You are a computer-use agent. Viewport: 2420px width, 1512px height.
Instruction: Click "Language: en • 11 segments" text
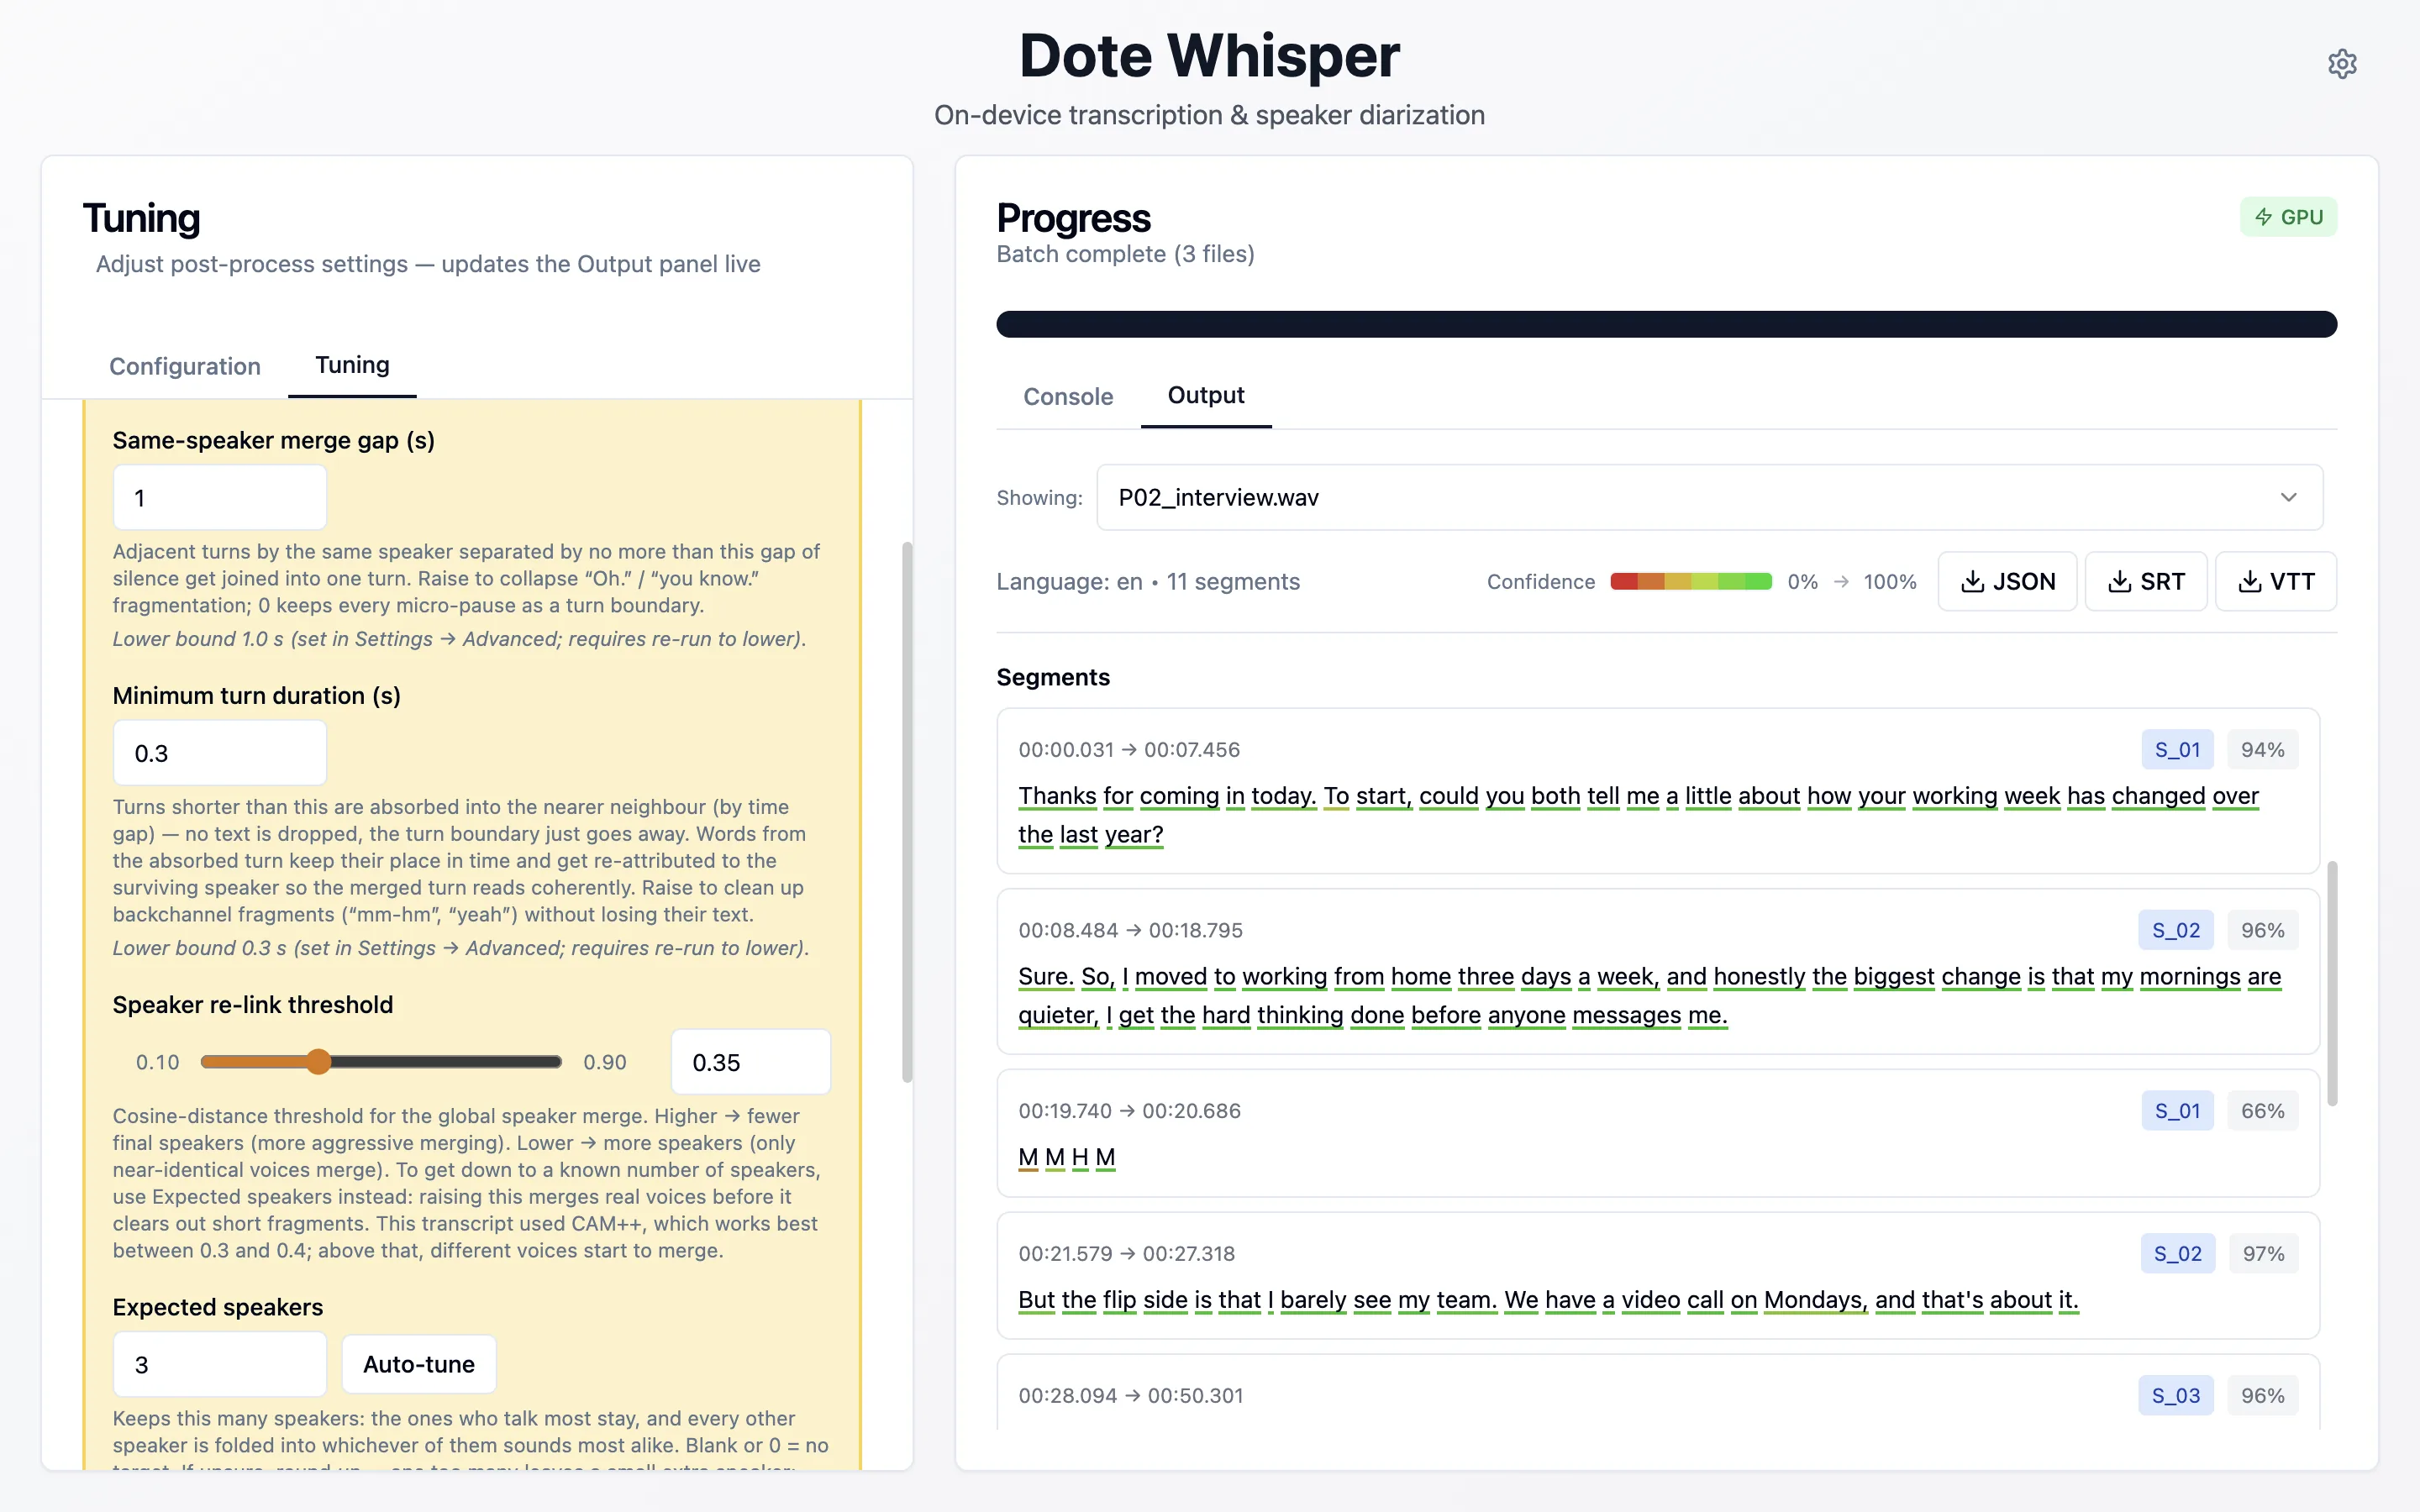pos(1148,582)
